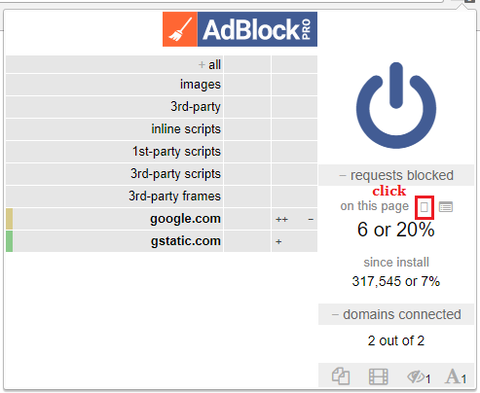Click the letter A remote fonts icon
480x393 pixels.
click(456, 377)
